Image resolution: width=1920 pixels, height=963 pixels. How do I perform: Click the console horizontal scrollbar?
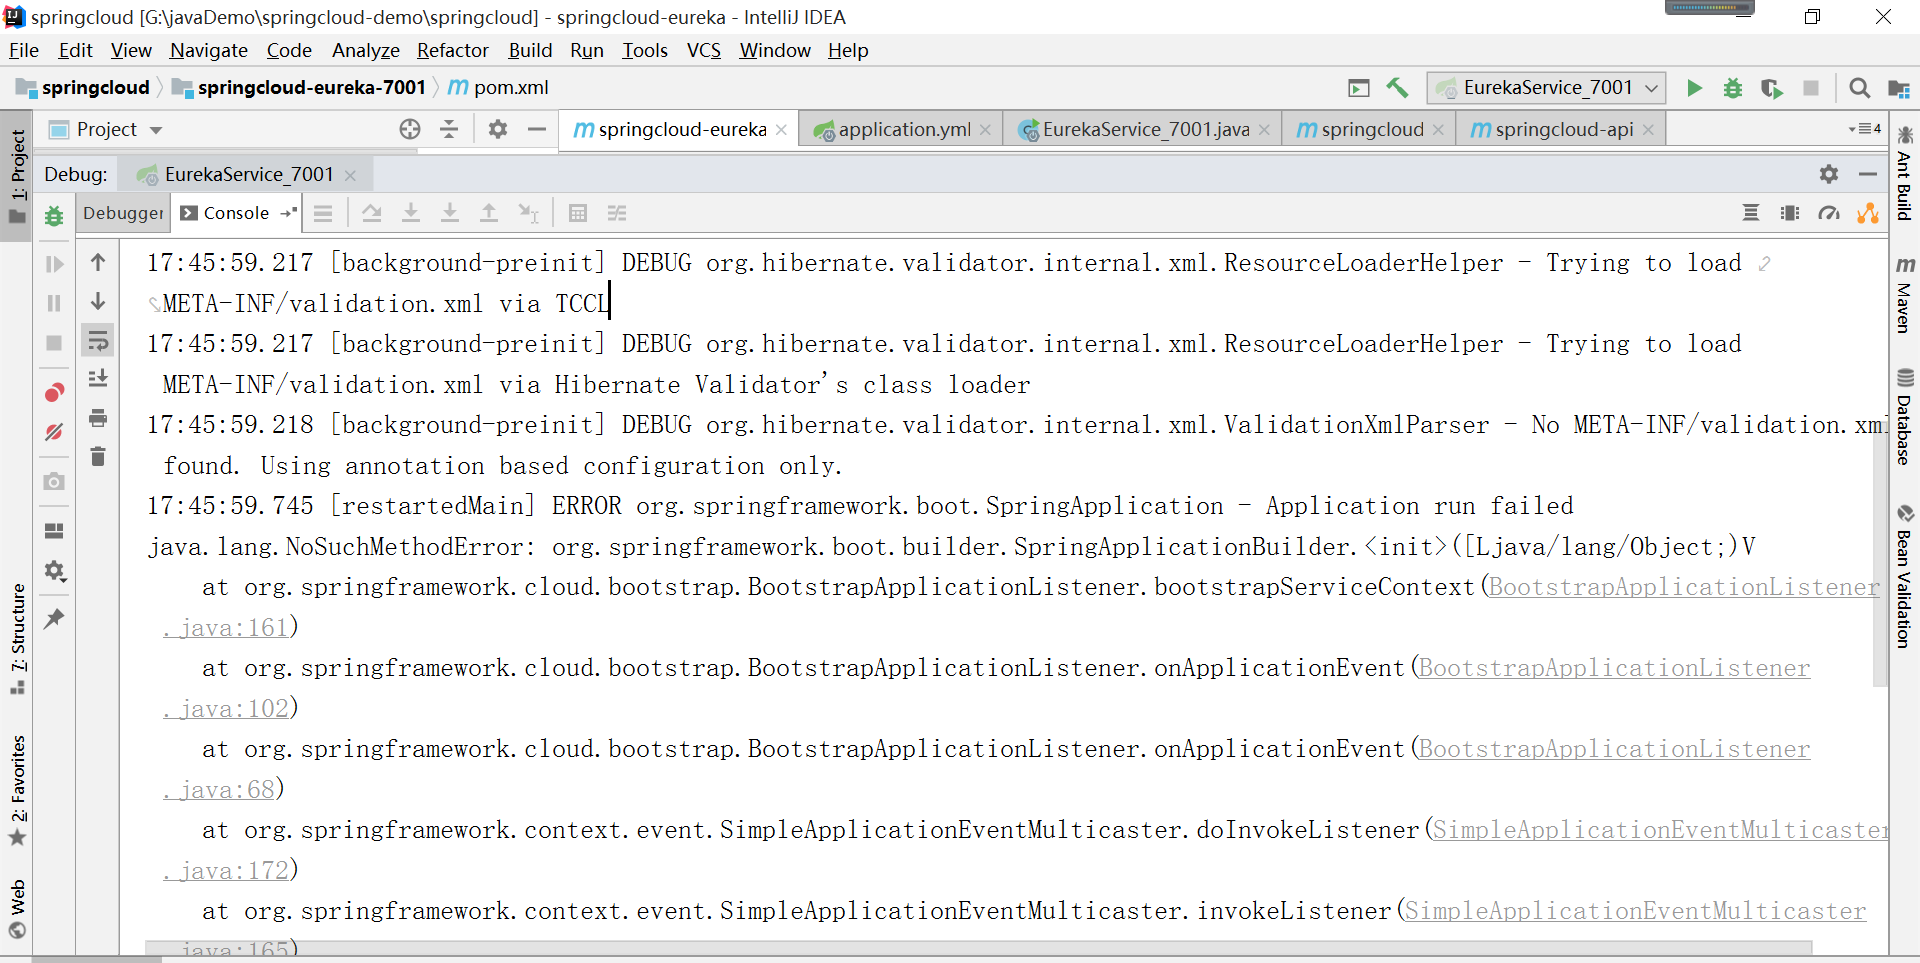[x=978, y=947]
